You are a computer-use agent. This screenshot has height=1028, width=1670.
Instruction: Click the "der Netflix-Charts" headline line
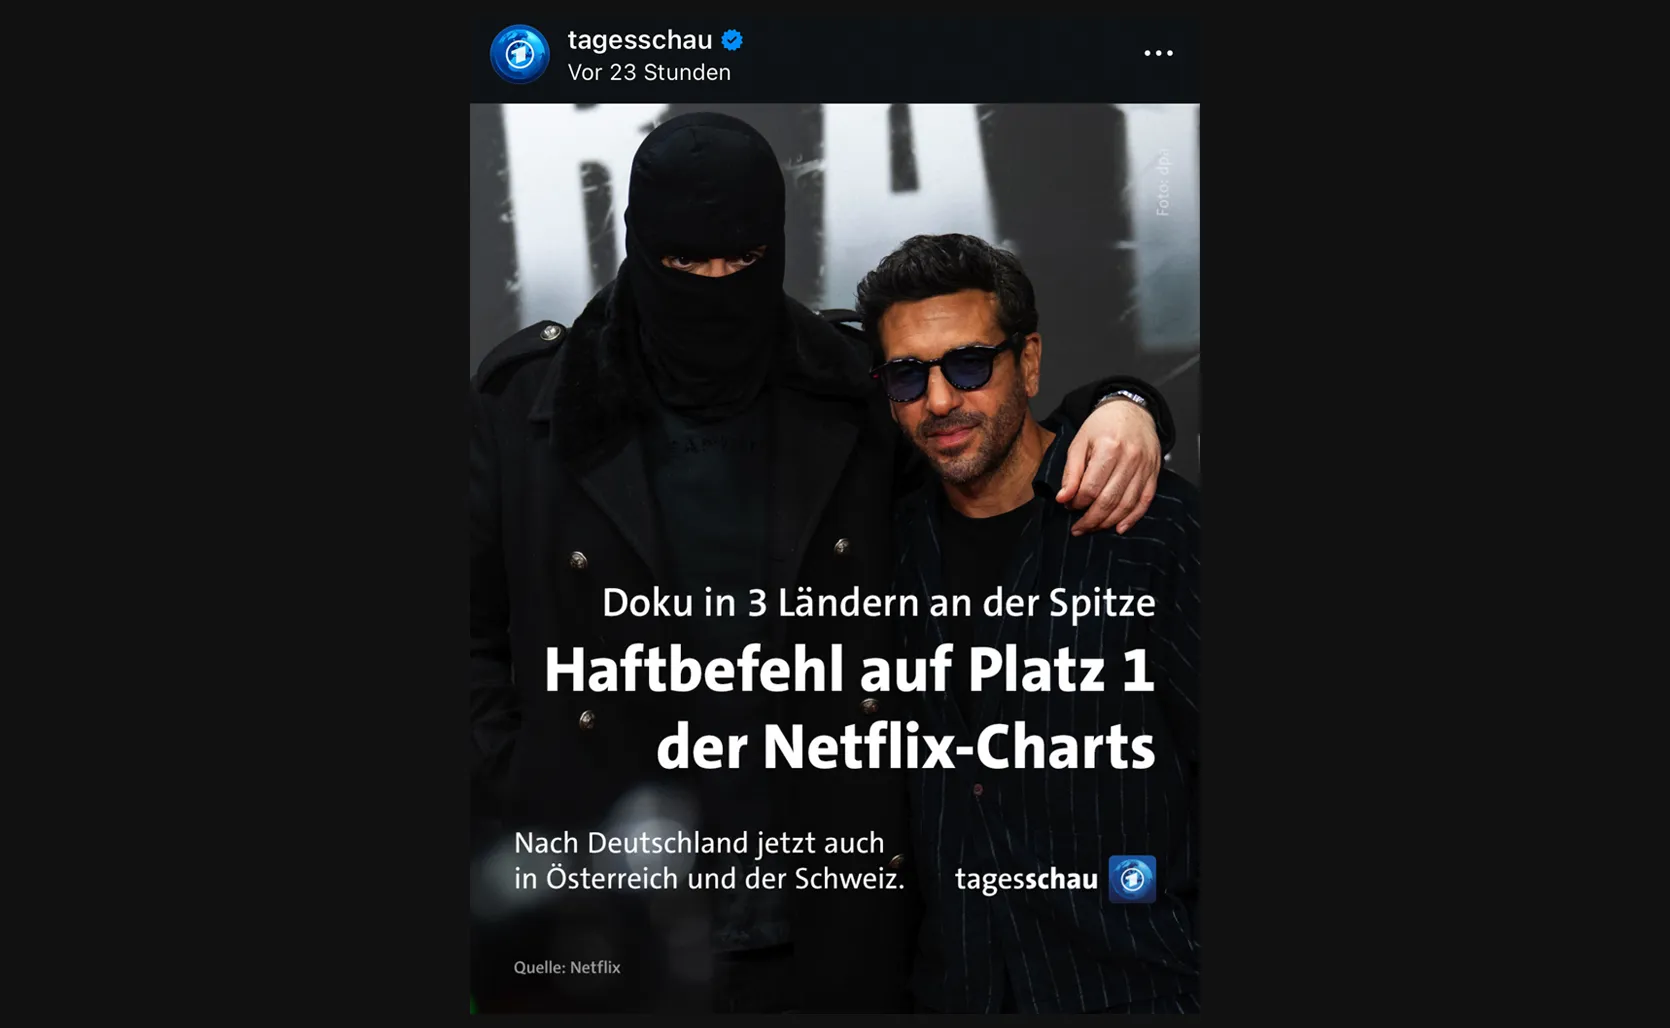click(906, 746)
